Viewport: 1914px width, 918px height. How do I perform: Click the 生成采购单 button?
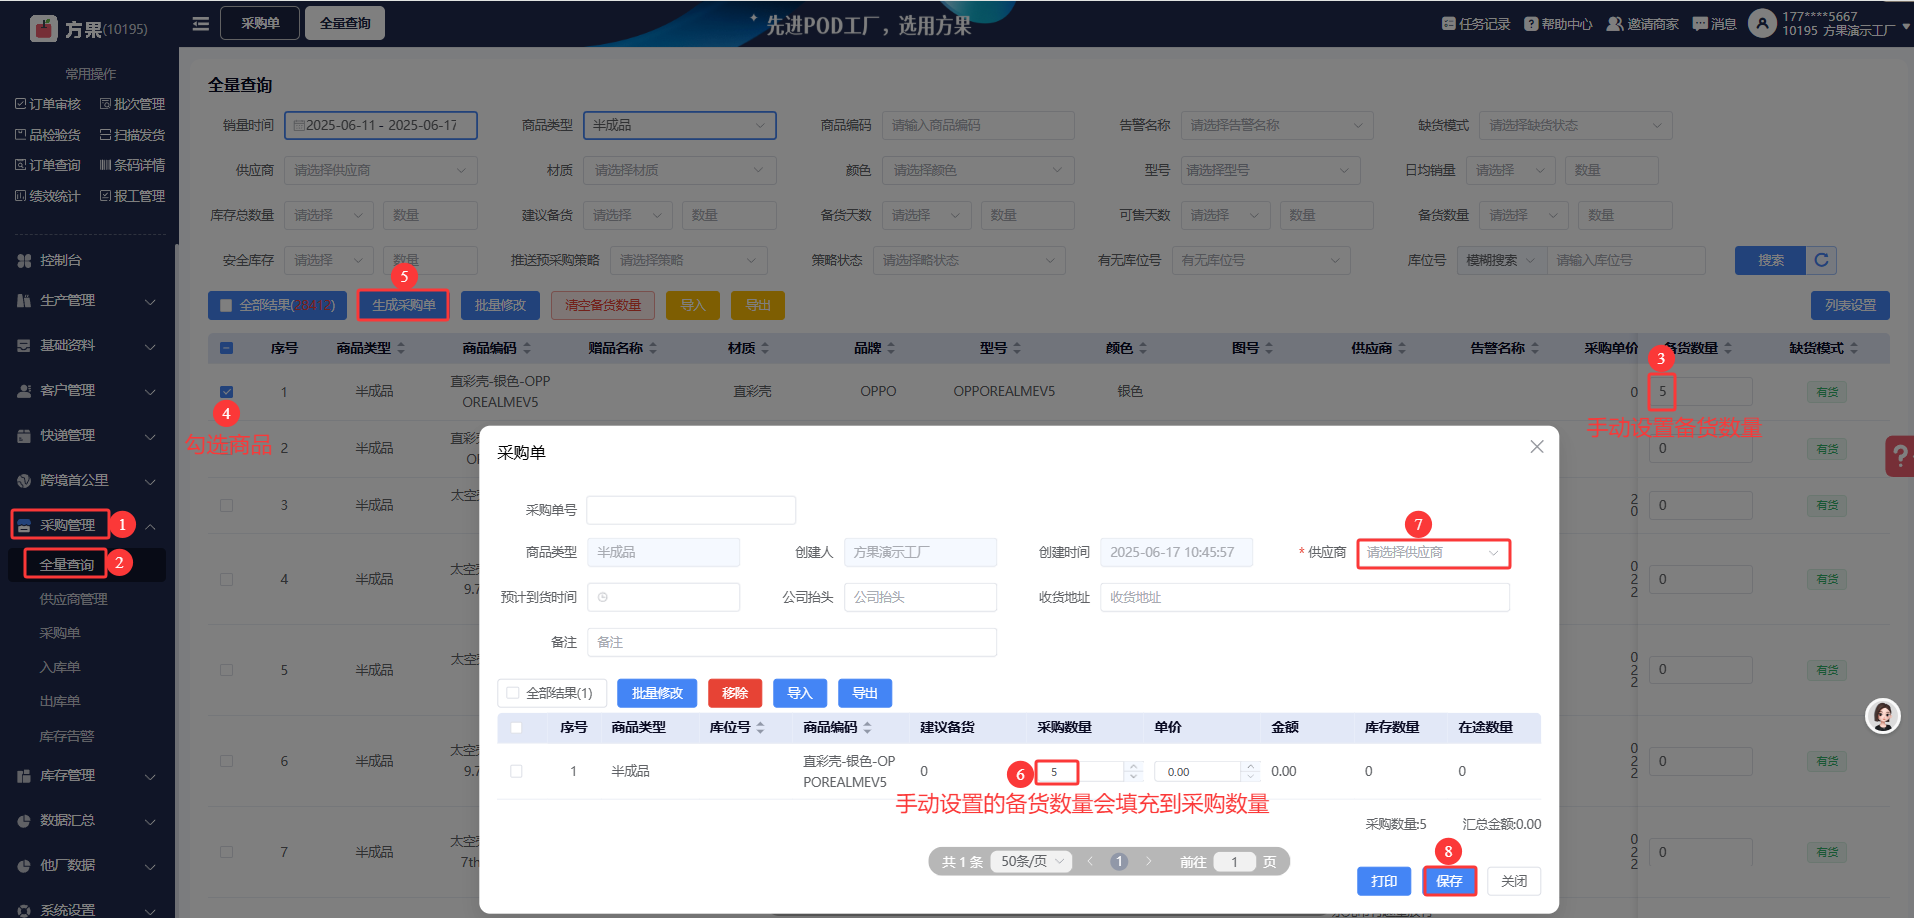pos(404,305)
